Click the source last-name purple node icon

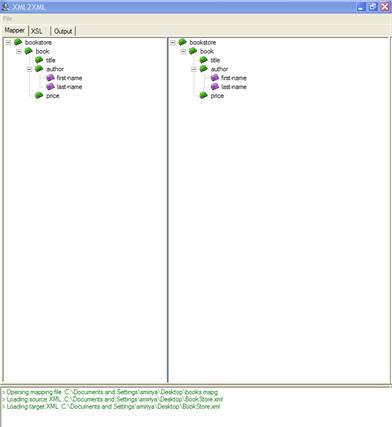point(50,86)
